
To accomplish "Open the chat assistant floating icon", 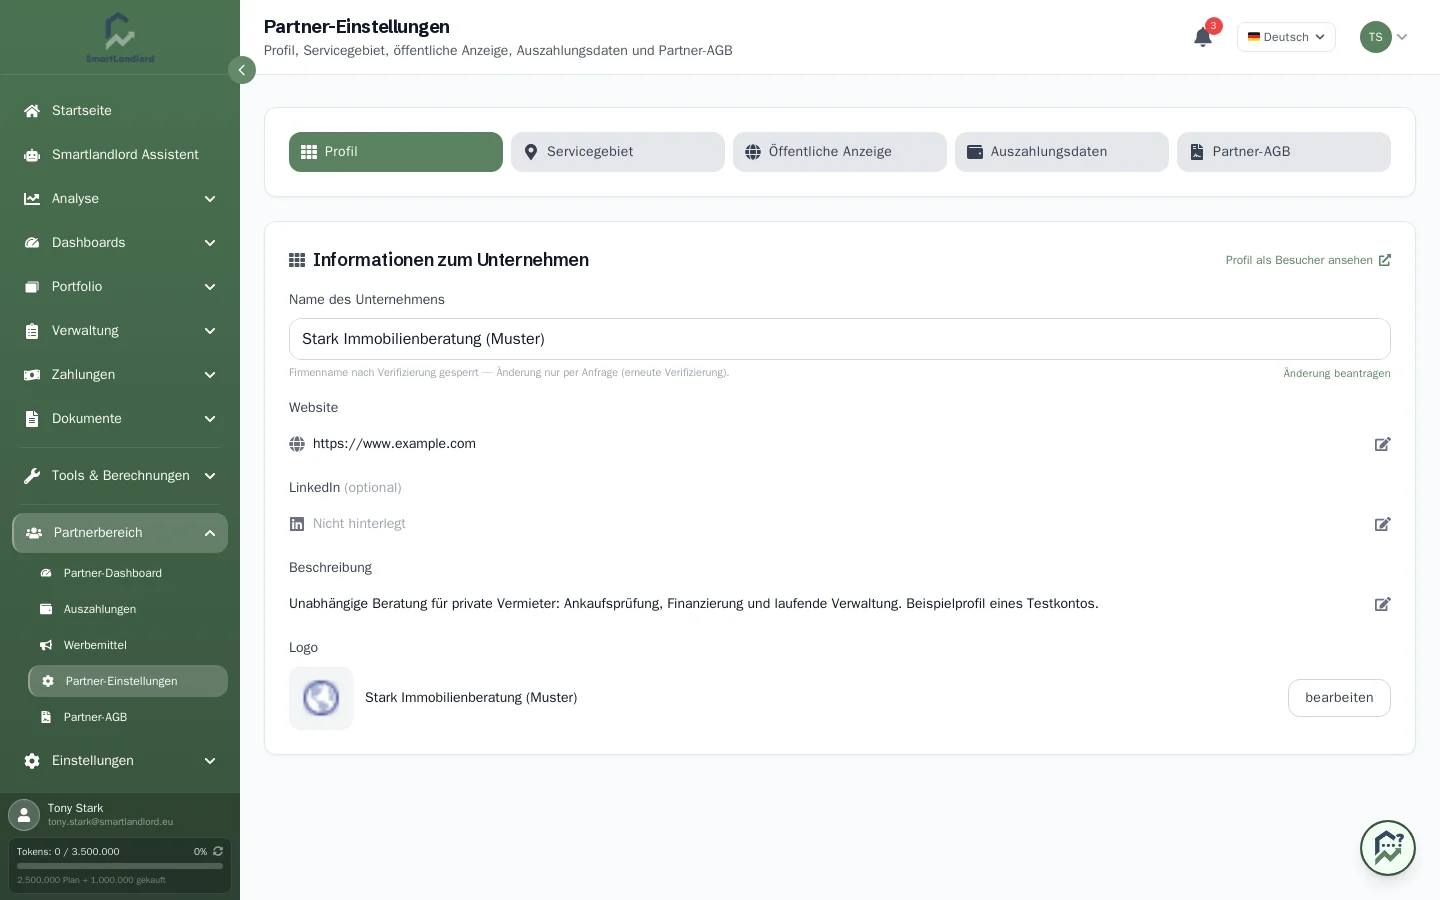I will 1388,848.
